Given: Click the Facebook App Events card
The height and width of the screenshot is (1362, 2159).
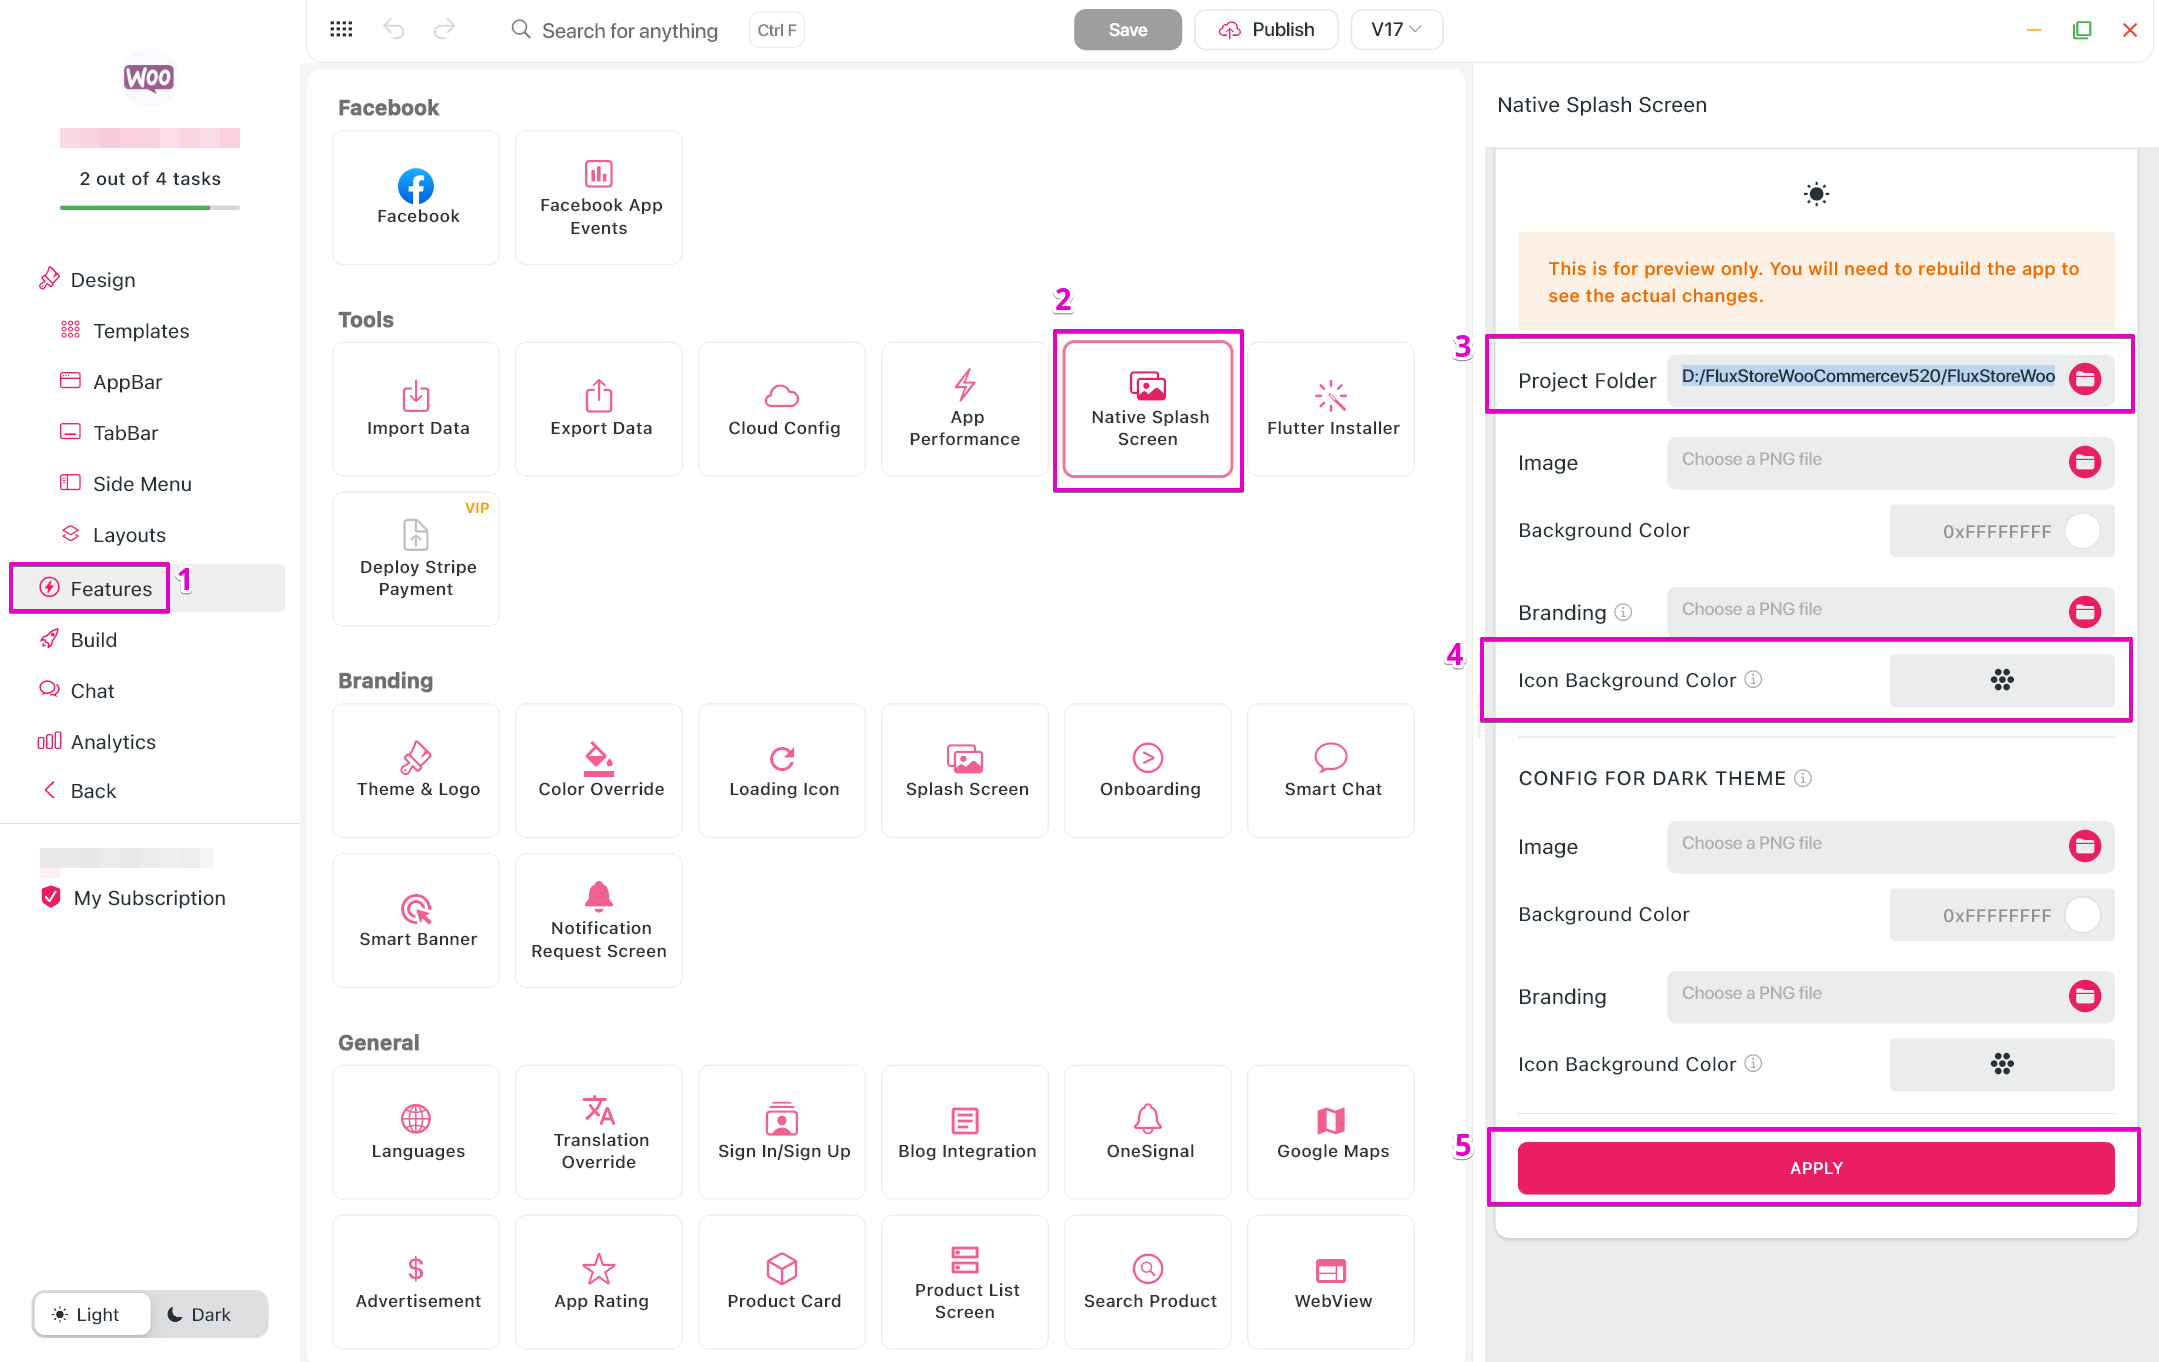Looking at the screenshot, I should coord(598,197).
